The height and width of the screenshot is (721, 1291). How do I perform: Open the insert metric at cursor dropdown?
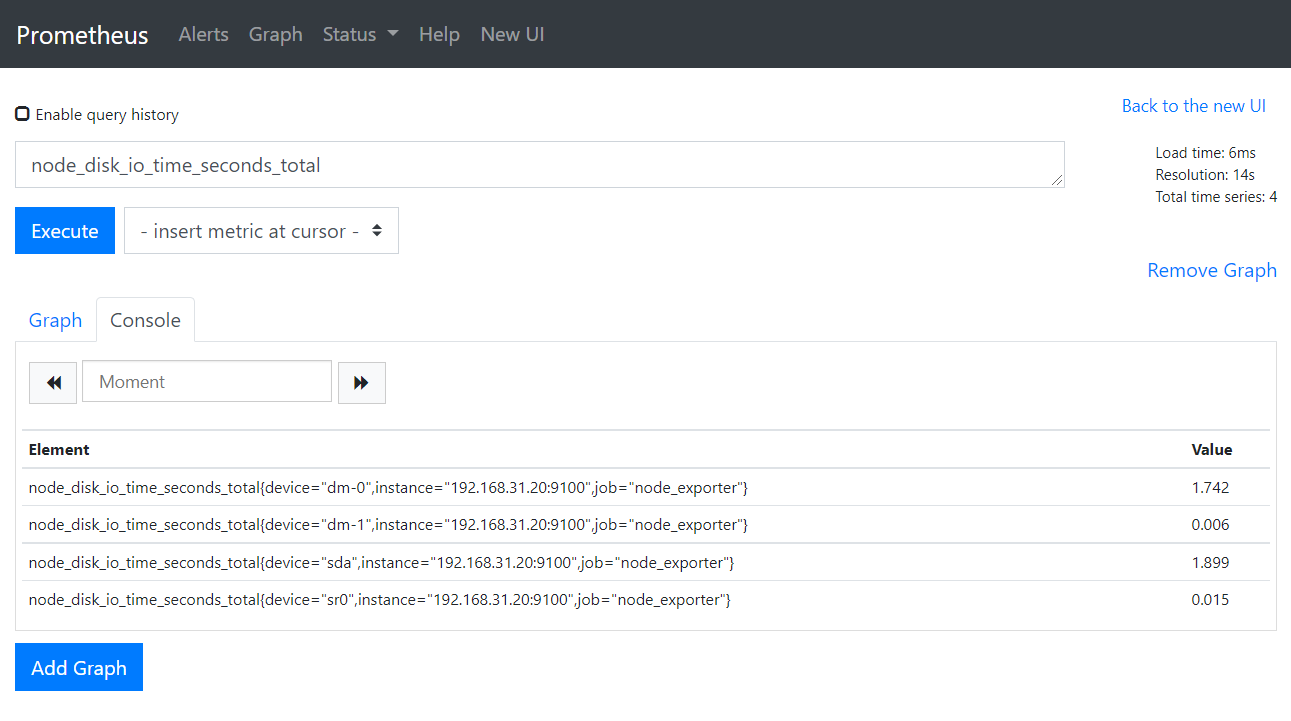[x=261, y=231]
